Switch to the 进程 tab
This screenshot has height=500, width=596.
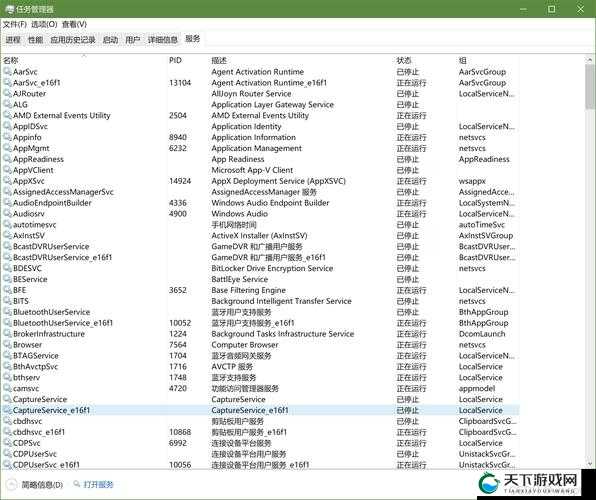13,40
